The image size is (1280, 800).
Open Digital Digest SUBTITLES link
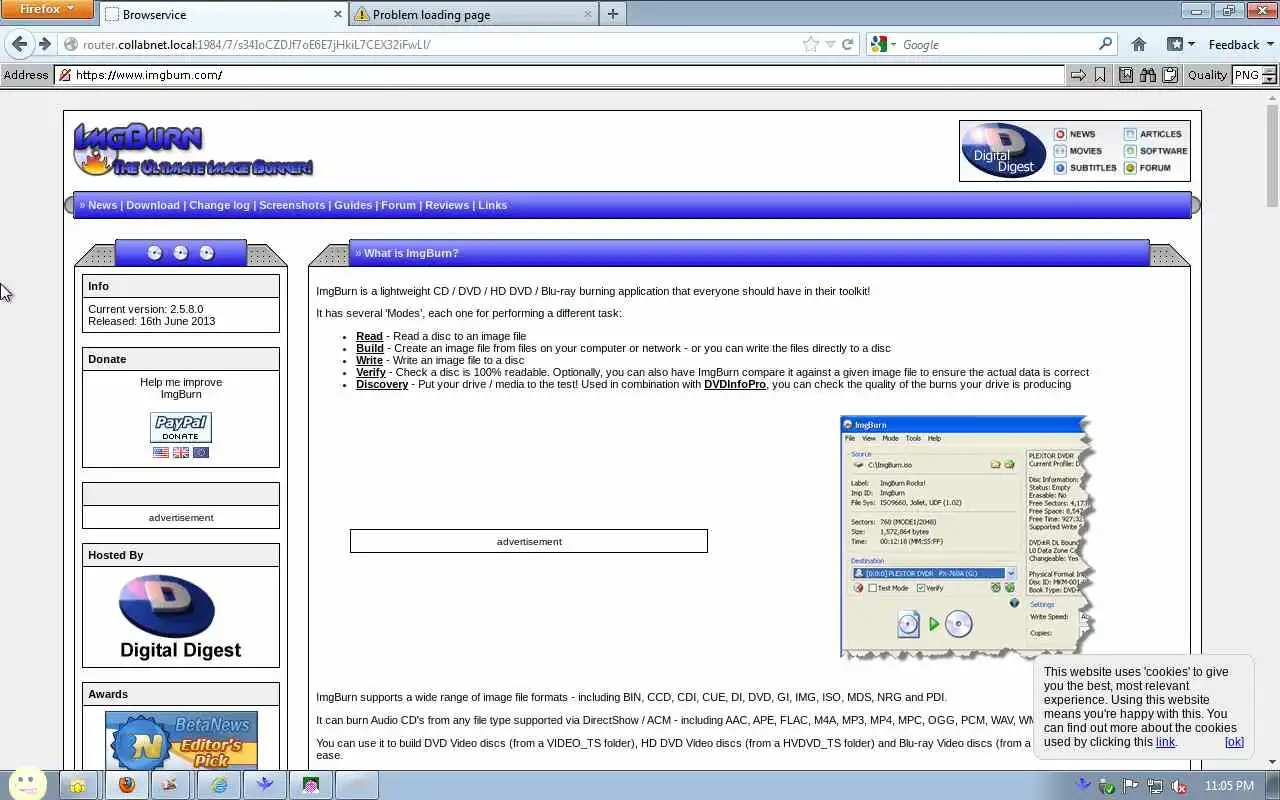click(x=1085, y=168)
